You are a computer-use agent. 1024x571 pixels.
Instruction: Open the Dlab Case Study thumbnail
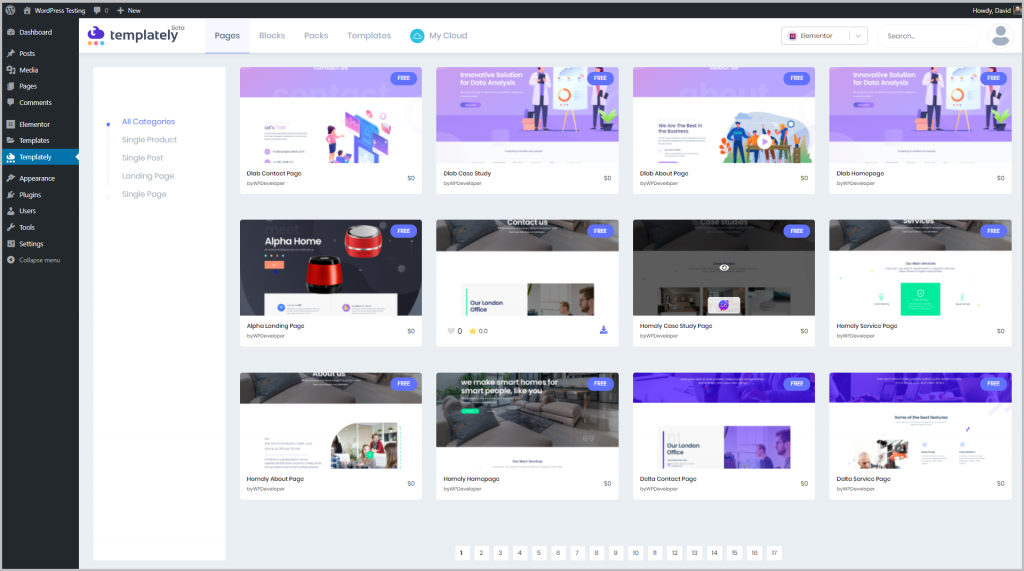527,115
